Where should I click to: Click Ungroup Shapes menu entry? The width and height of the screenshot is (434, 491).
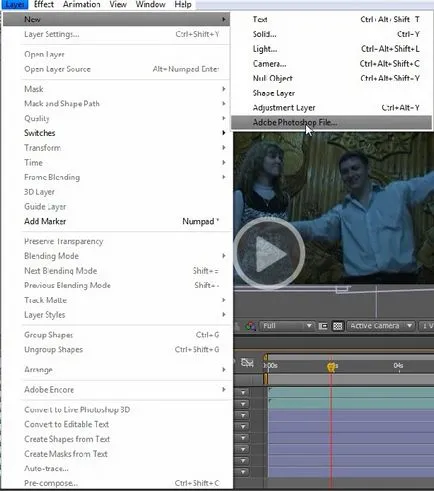(x=116, y=349)
